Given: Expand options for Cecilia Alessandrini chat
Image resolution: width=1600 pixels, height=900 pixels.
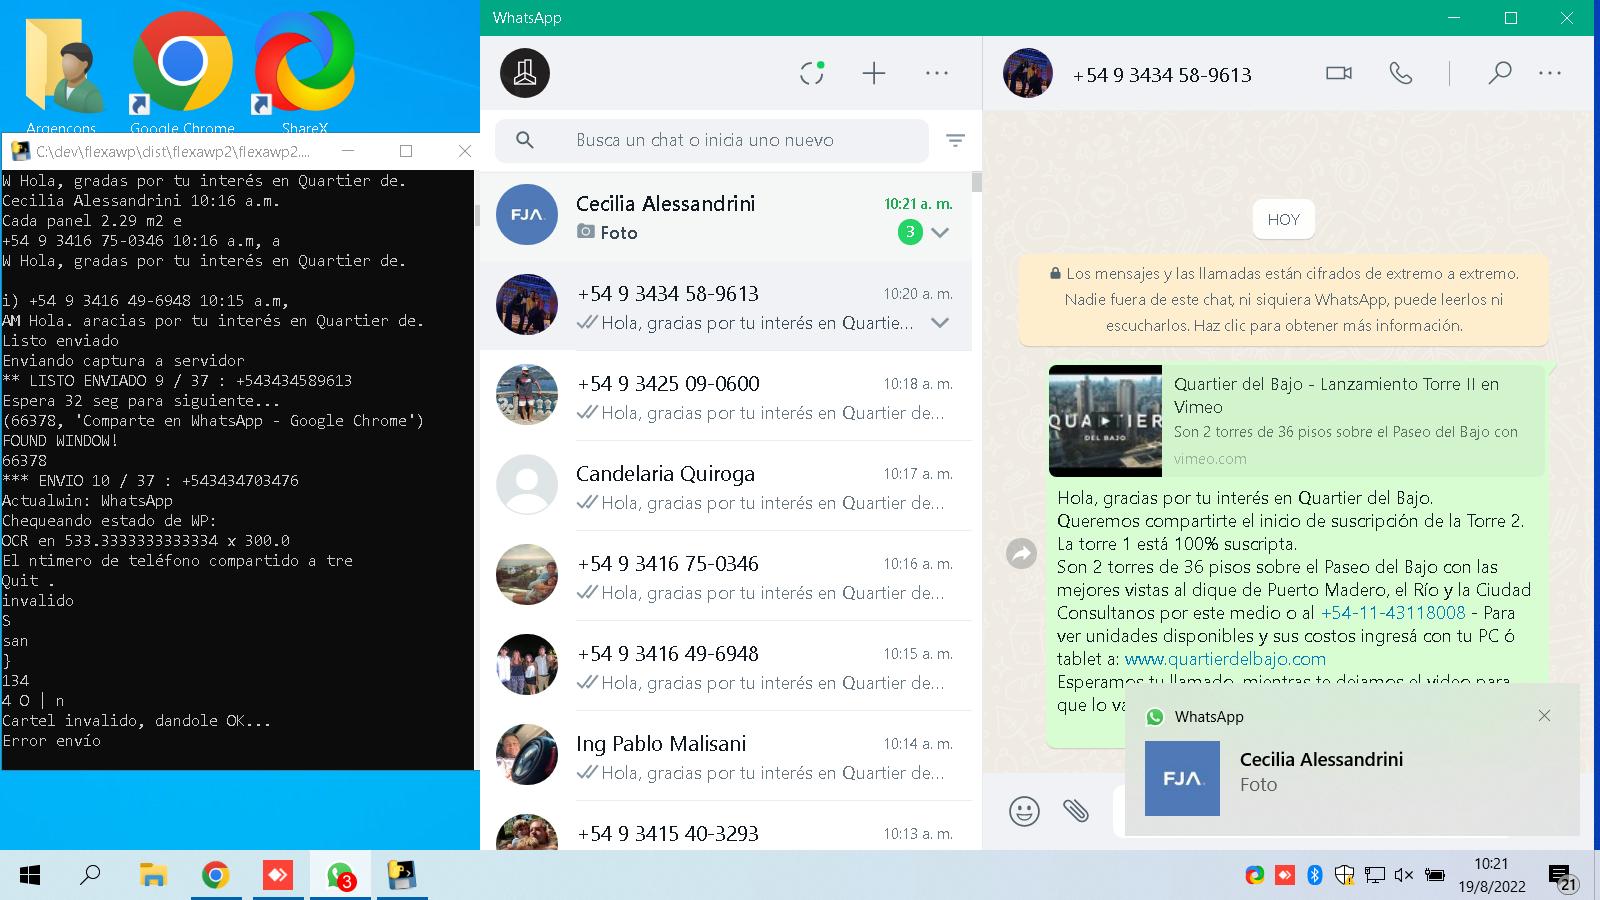Looking at the screenshot, I should tap(940, 232).
